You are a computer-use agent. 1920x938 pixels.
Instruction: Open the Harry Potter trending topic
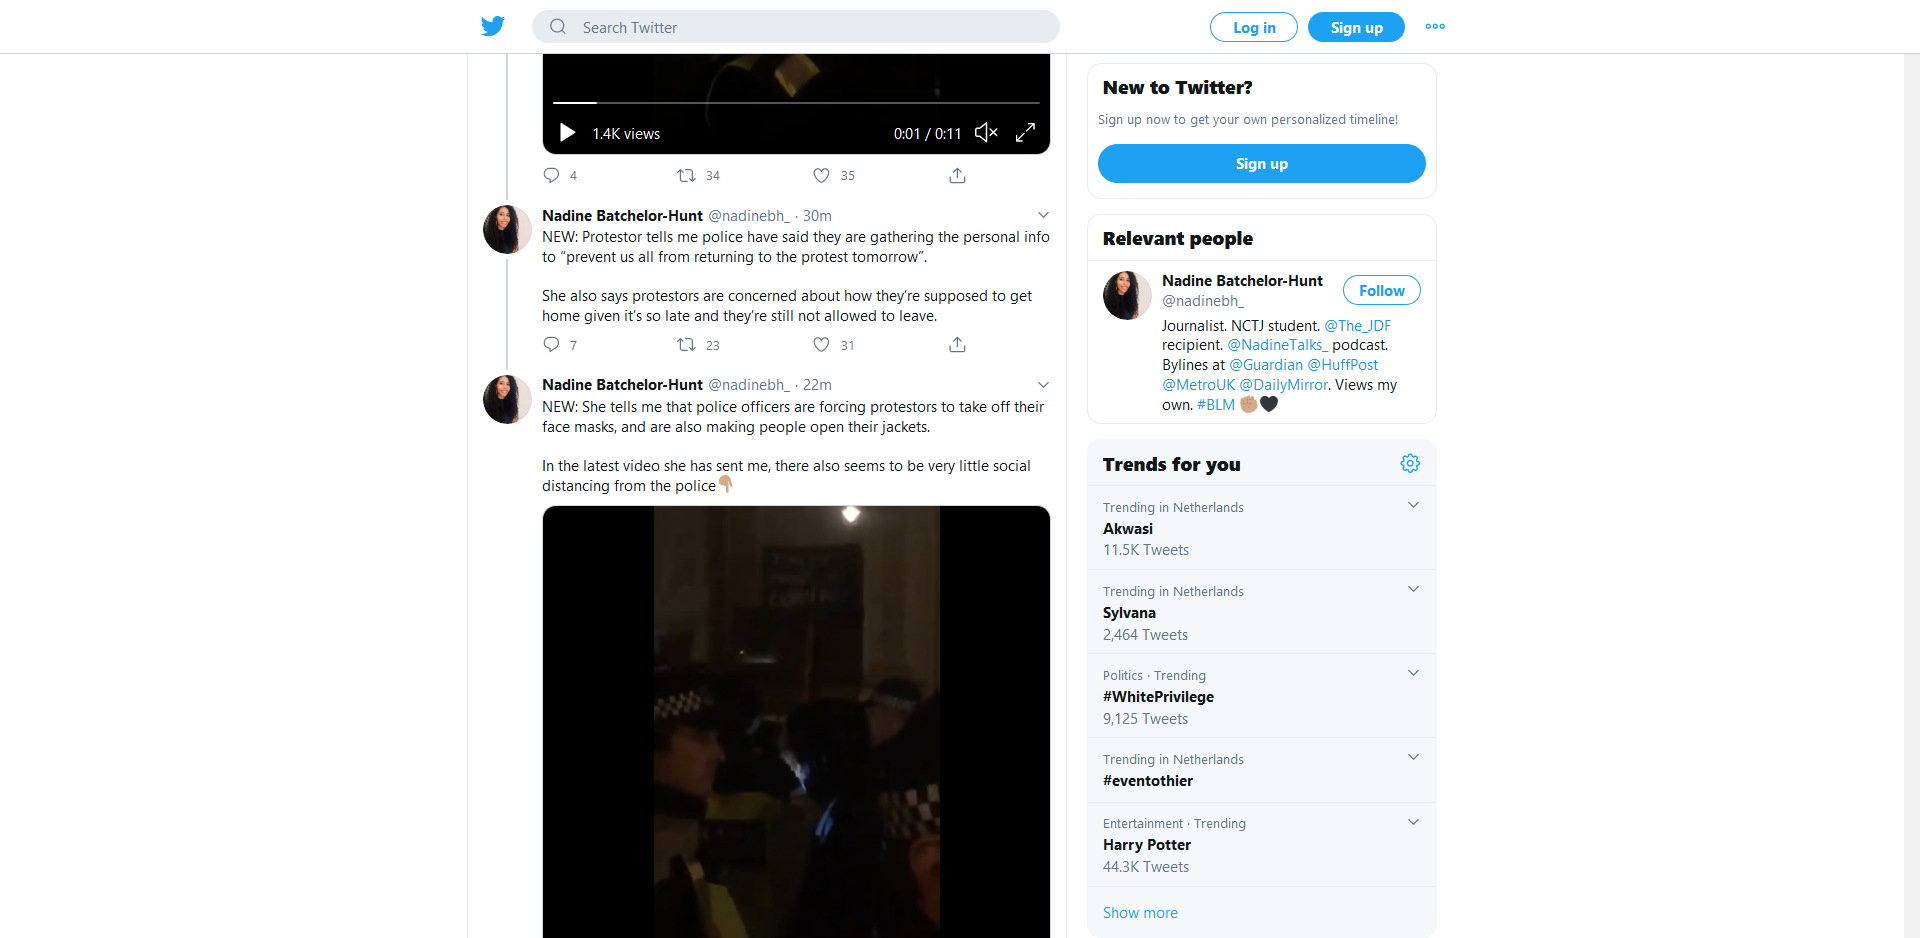pos(1147,845)
